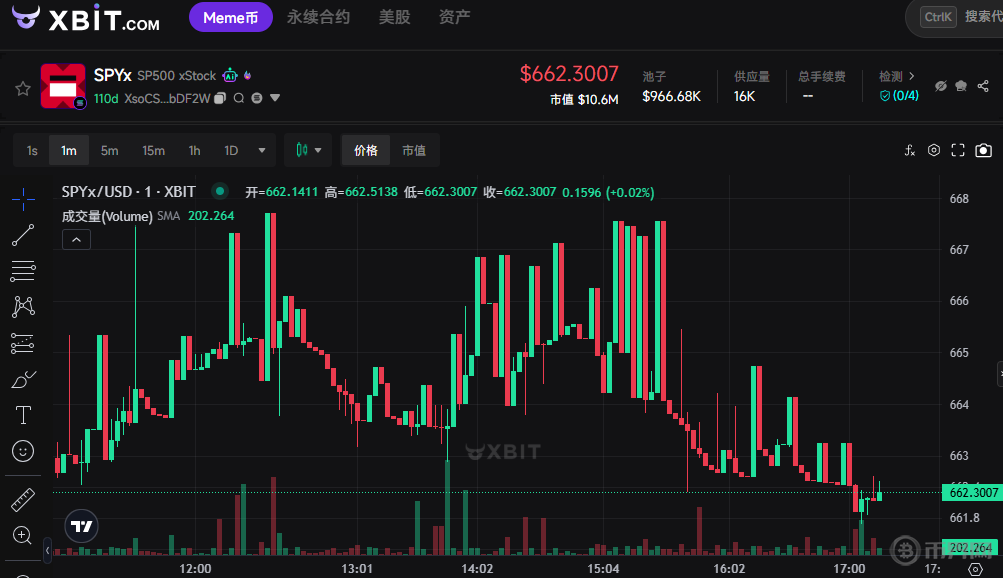The height and width of the screenshot is (578, 1003).
Task: Select the brush drawing tool
Action: [x=23, y=379]
